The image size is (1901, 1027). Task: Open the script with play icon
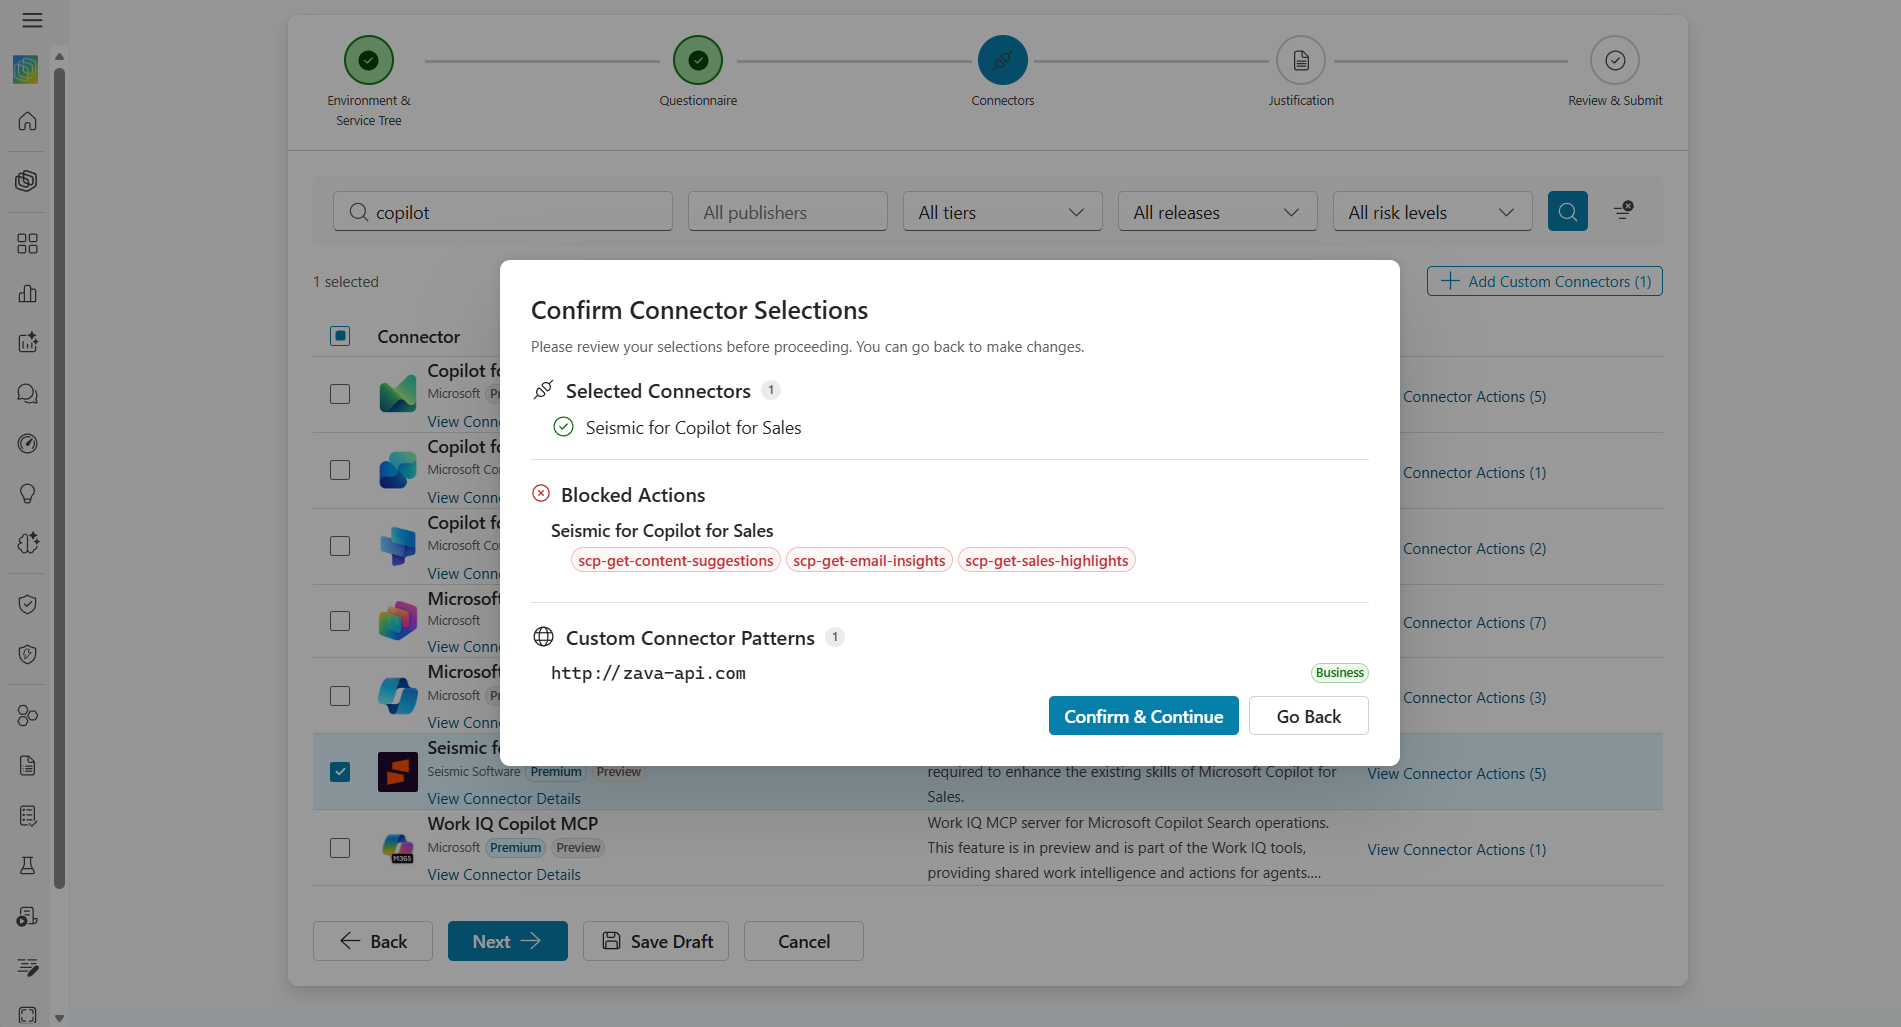[28, 916]
